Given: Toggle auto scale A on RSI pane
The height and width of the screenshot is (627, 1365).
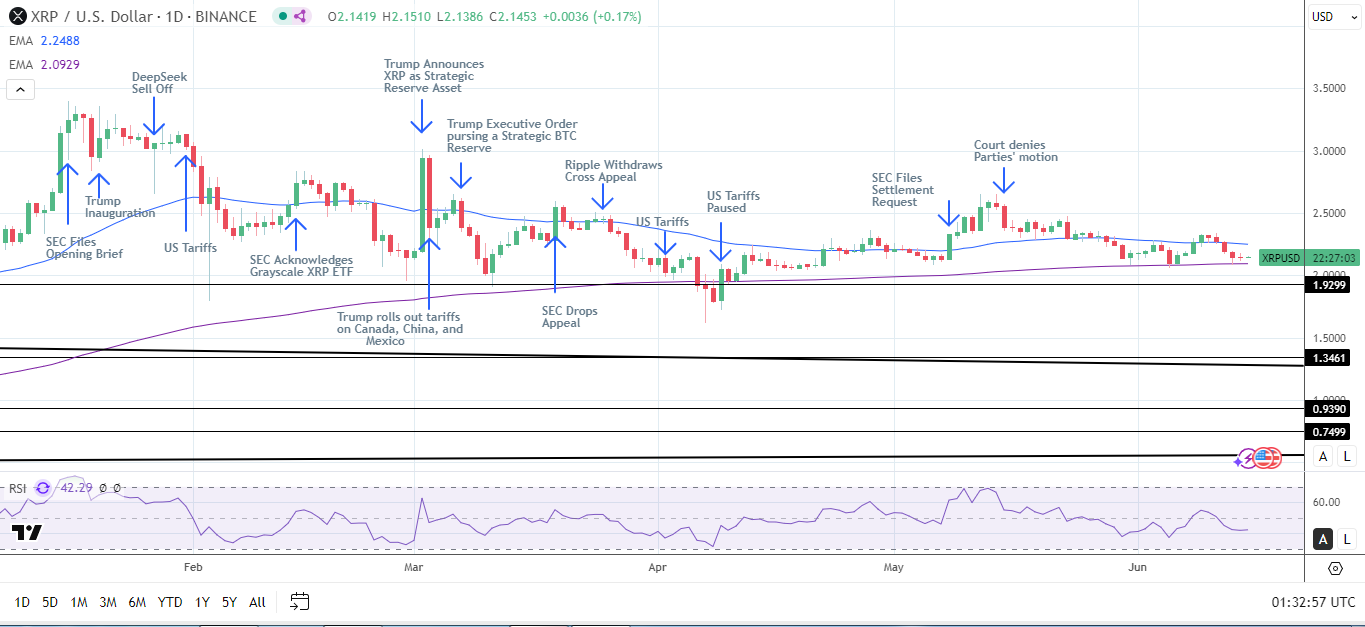Looking at the screenshot, I should click(1323, 539).
